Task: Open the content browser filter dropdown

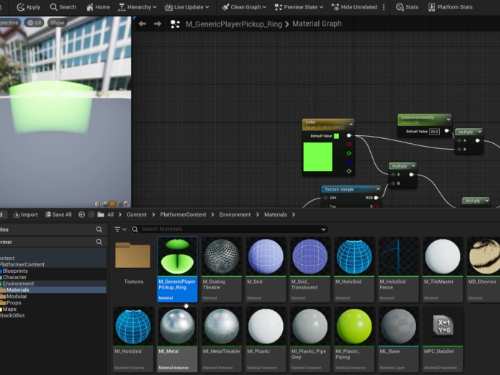Action: click(120, 229)
